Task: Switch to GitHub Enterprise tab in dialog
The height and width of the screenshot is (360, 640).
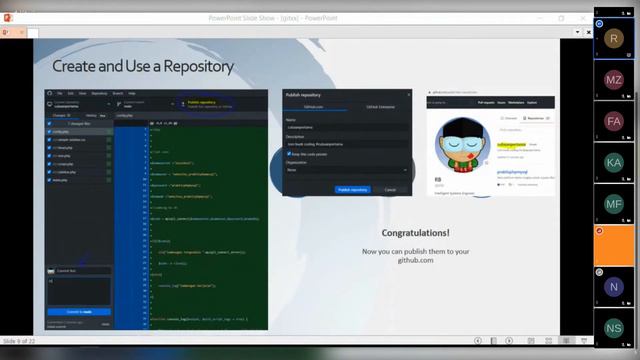Action: pos(380,107)
